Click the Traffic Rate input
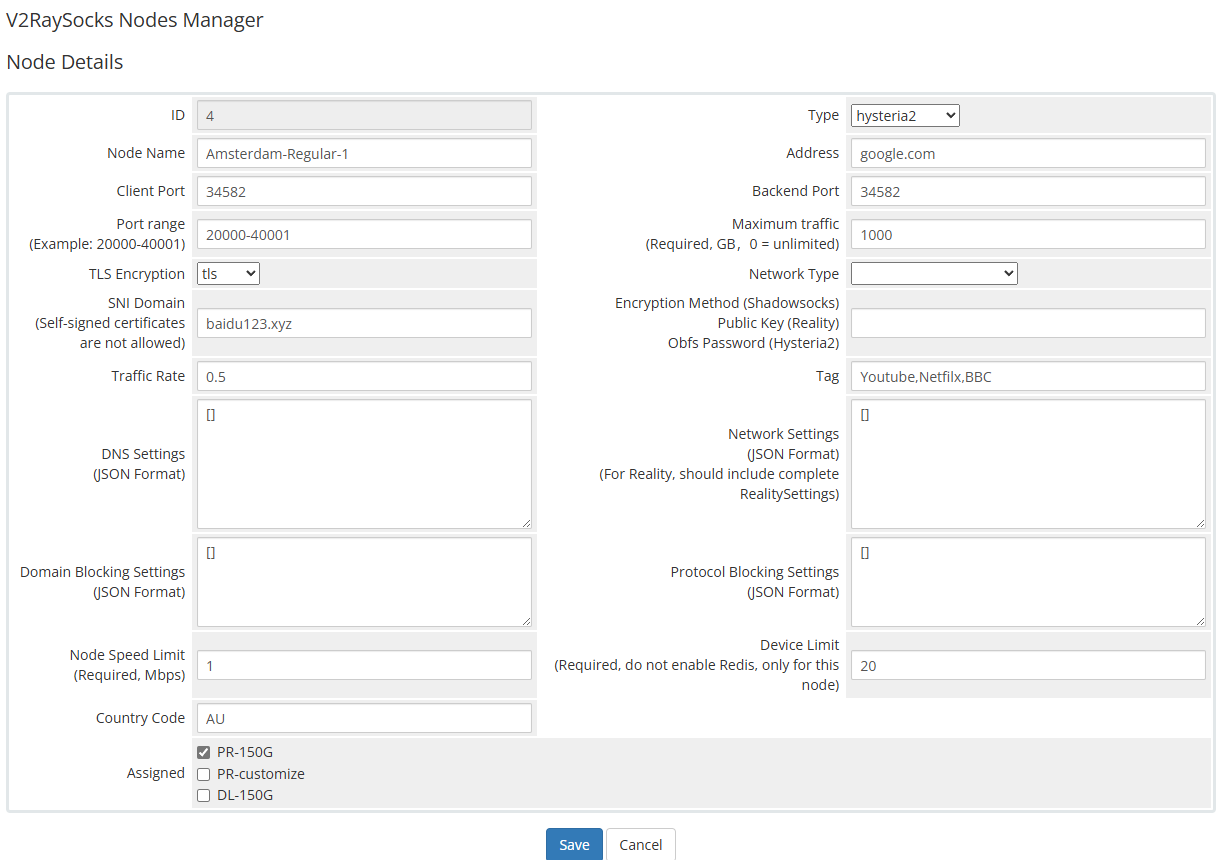Viewport: 1224px width, 860px height. tap(364, 377)
